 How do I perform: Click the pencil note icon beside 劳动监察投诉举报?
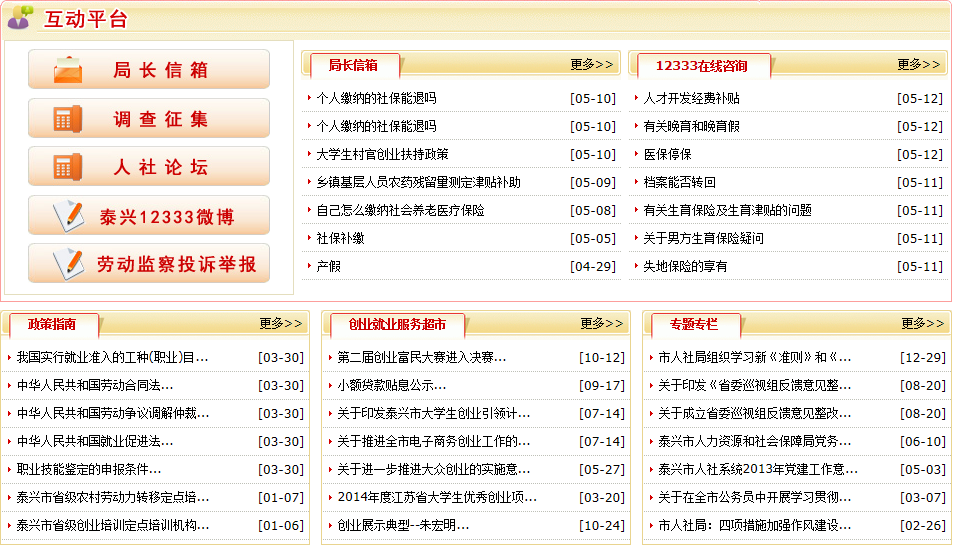coord(69,263)
